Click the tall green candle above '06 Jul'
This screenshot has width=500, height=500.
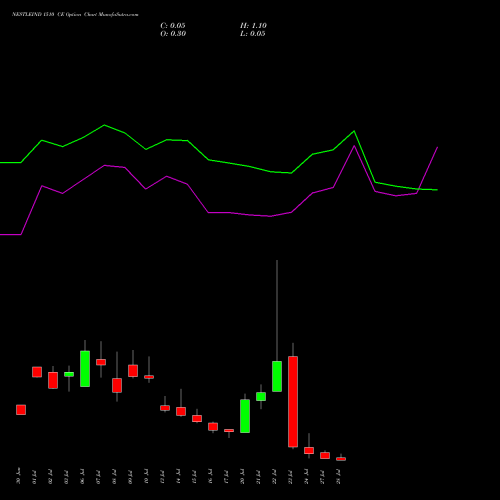[85, 369]
